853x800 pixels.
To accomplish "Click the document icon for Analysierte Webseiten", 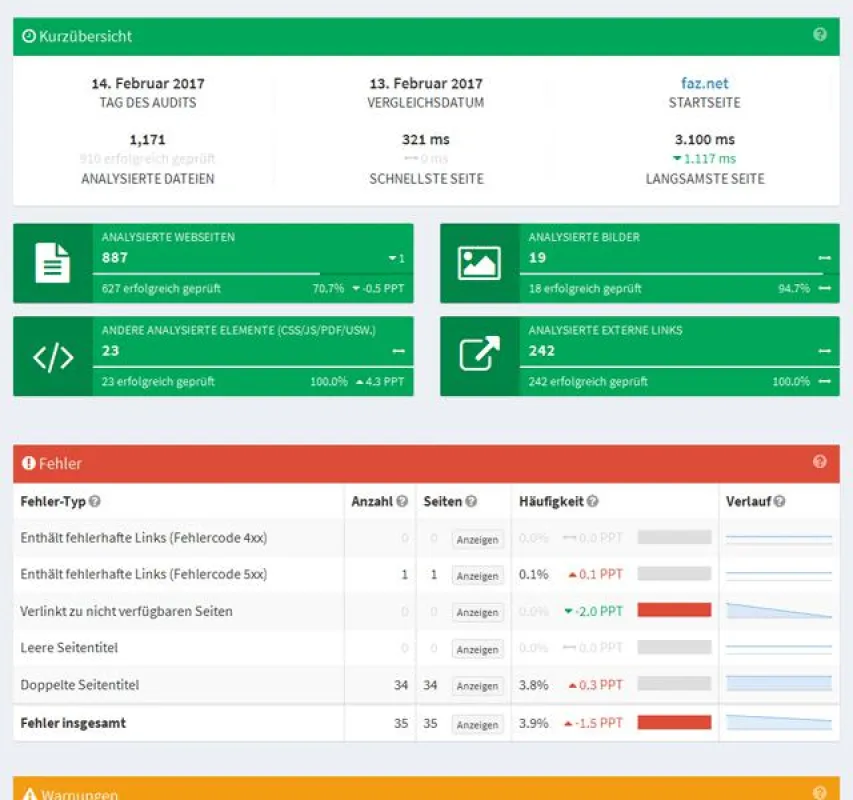I will pyautogui.click(x=53, y=263).
